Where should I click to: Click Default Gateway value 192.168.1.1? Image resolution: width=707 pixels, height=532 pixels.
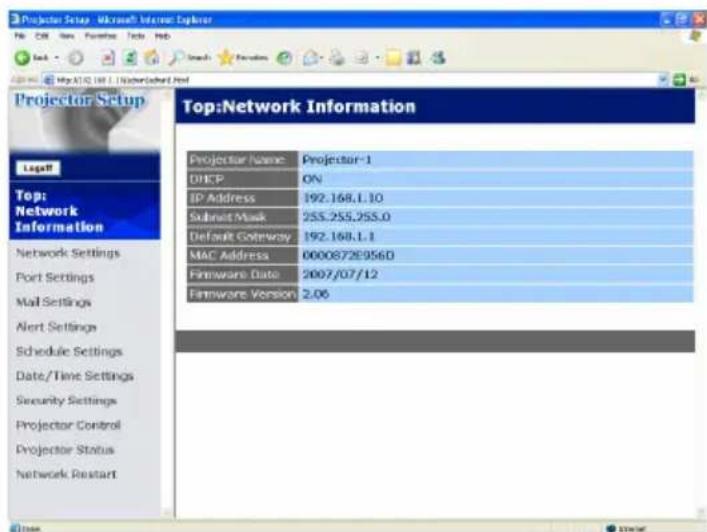tap(339, 236)
